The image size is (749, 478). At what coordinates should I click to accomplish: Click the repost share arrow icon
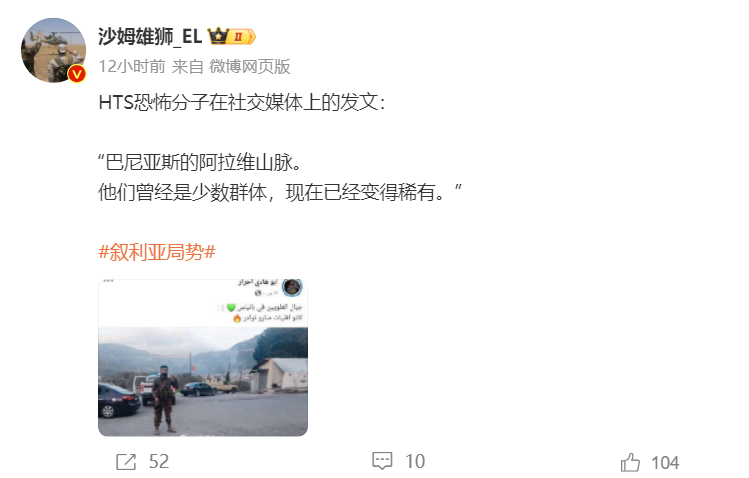126,462
